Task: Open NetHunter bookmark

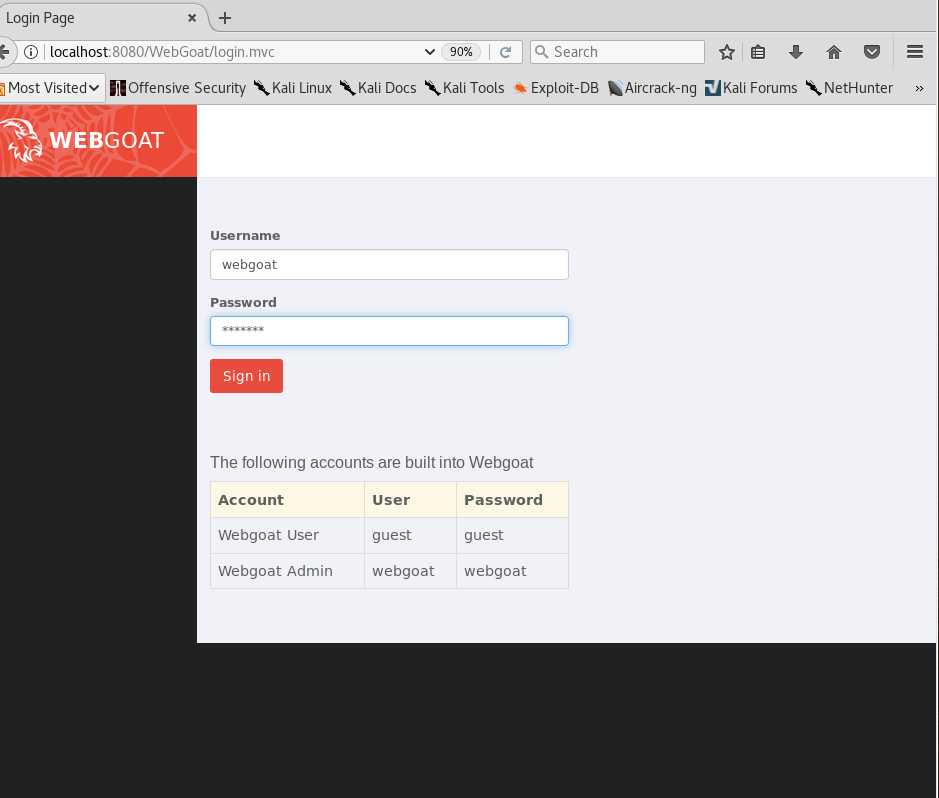Action: coord(849,88)
